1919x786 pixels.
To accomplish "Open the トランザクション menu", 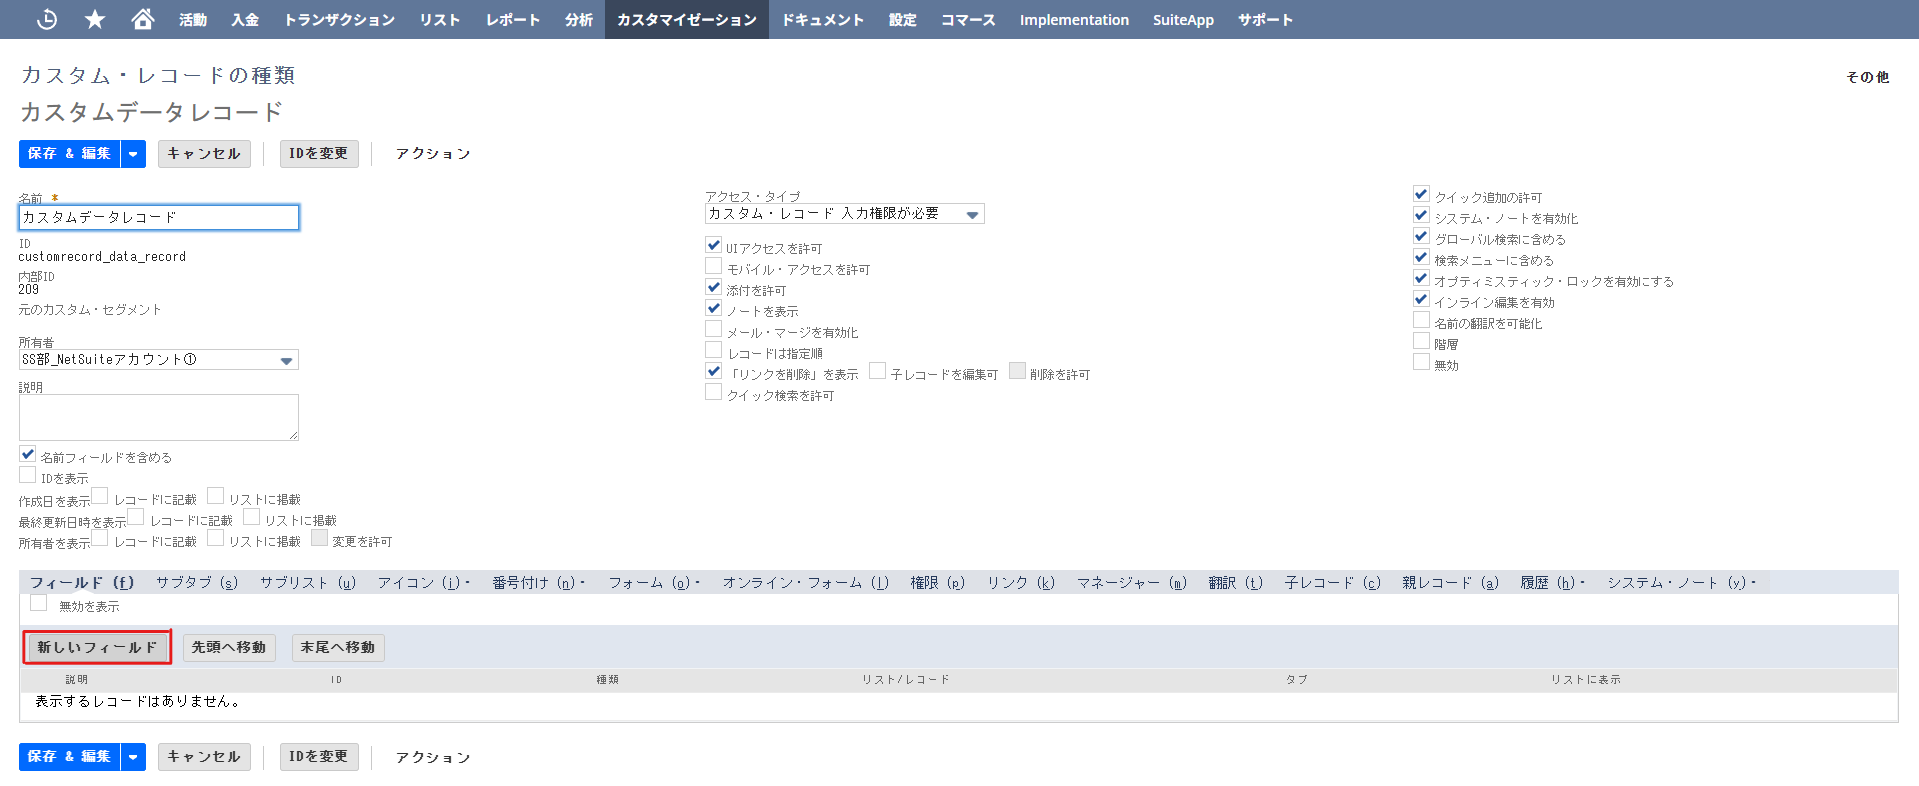I will (340, 20).
